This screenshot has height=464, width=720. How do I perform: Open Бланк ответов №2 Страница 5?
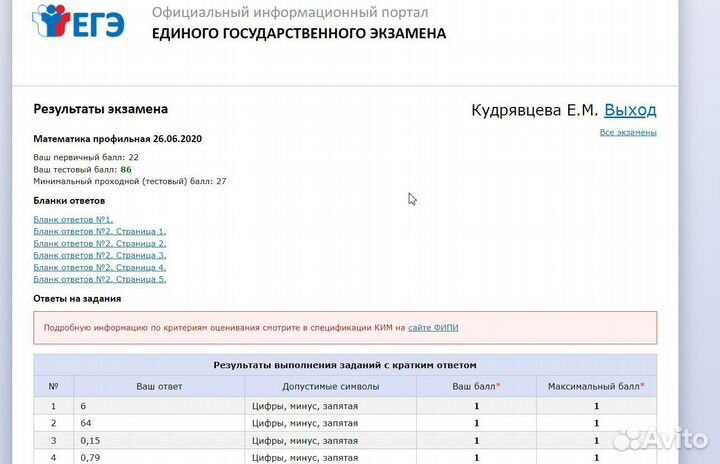point(100,279)
